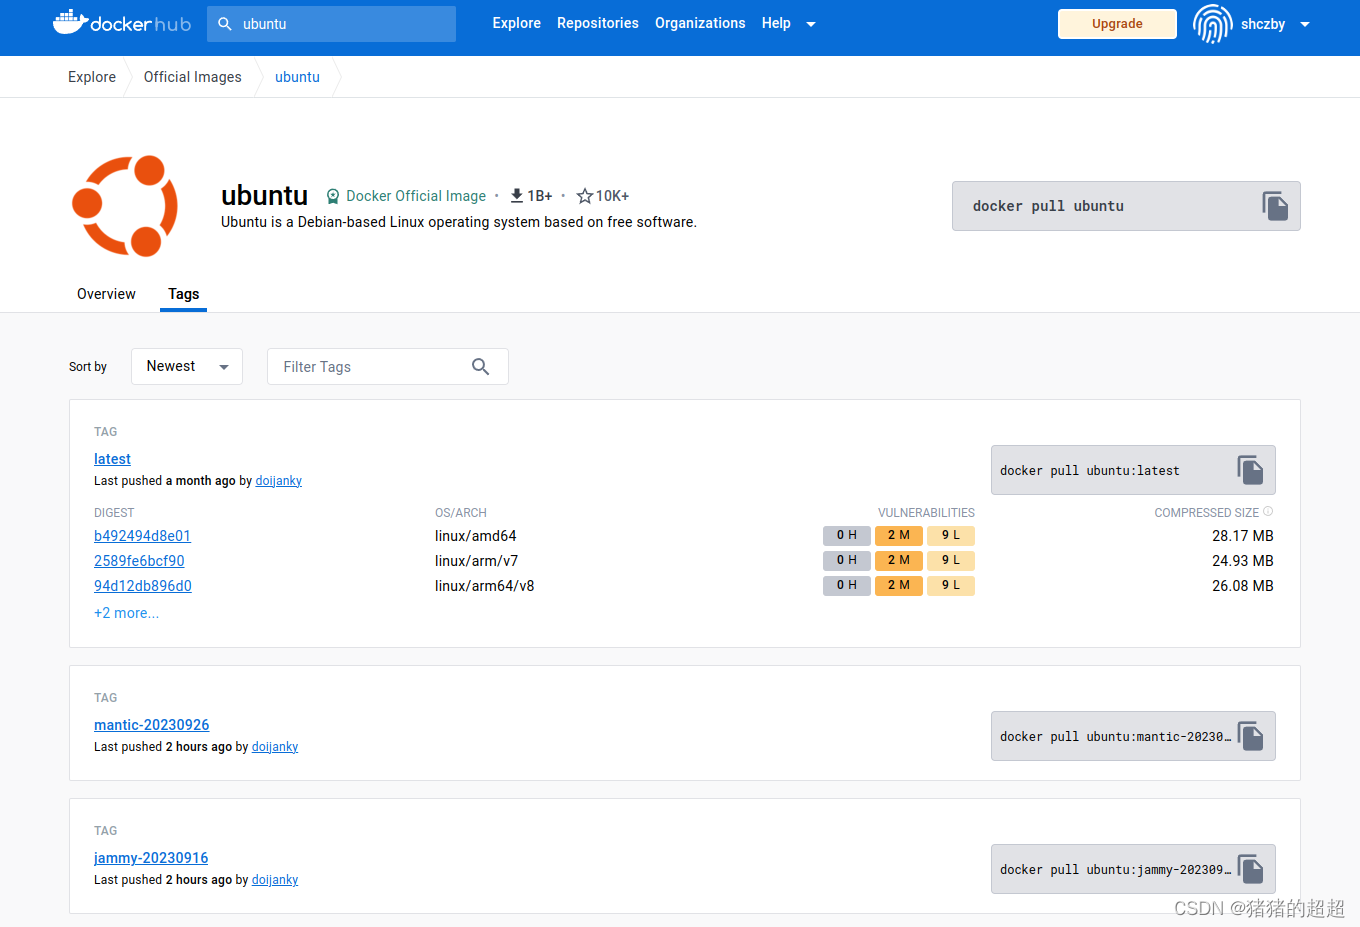The width and height of the screenshot is (1360, 927).
Task: Open the b492494d8e01 digest link
Action: 142,535
